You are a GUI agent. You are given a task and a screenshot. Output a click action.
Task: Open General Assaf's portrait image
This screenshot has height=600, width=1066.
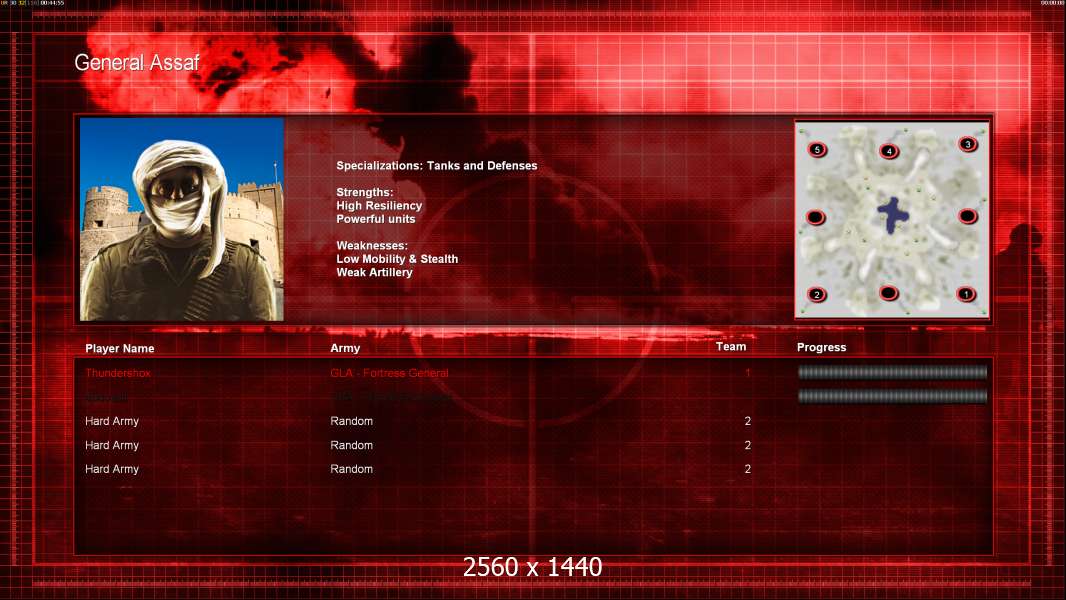point(182,219)
